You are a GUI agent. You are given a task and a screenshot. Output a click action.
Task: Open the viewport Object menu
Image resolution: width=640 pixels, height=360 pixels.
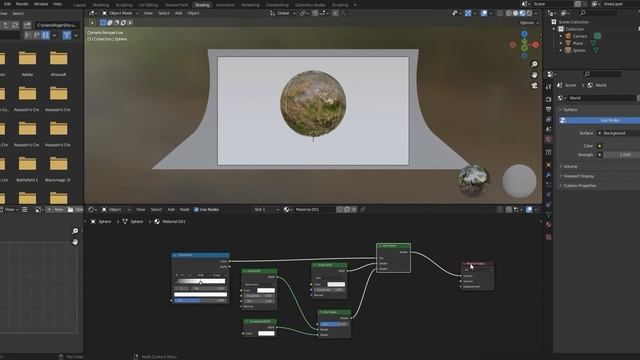coord(193,13)
